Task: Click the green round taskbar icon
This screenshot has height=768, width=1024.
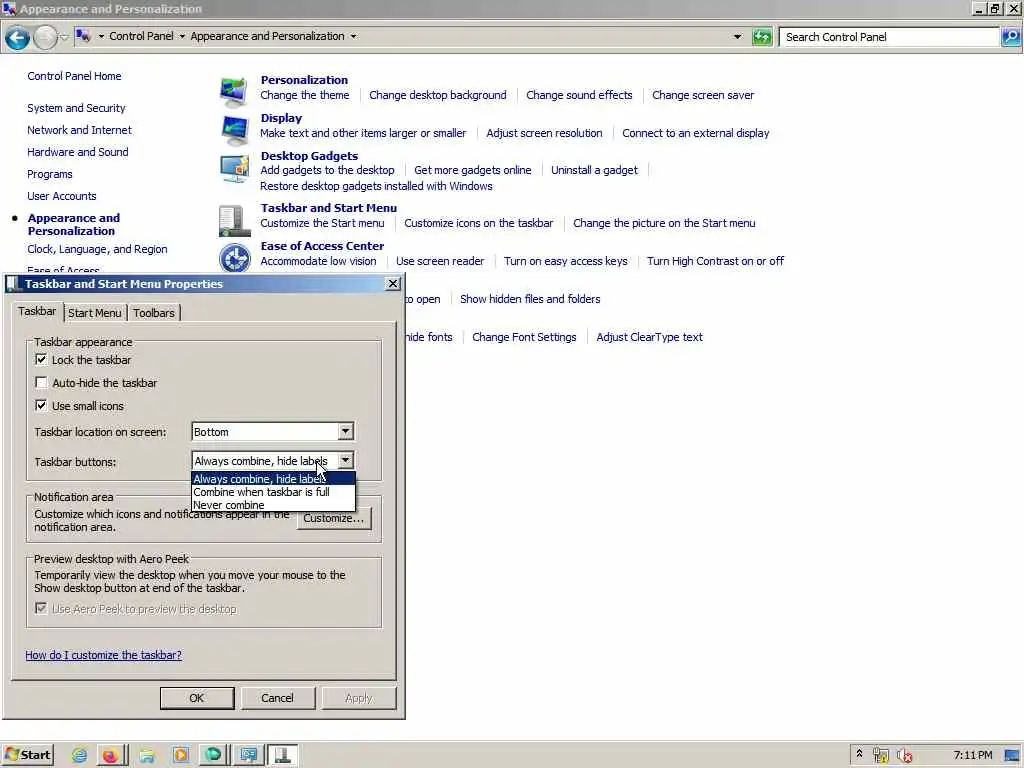Action: point(213,755)
